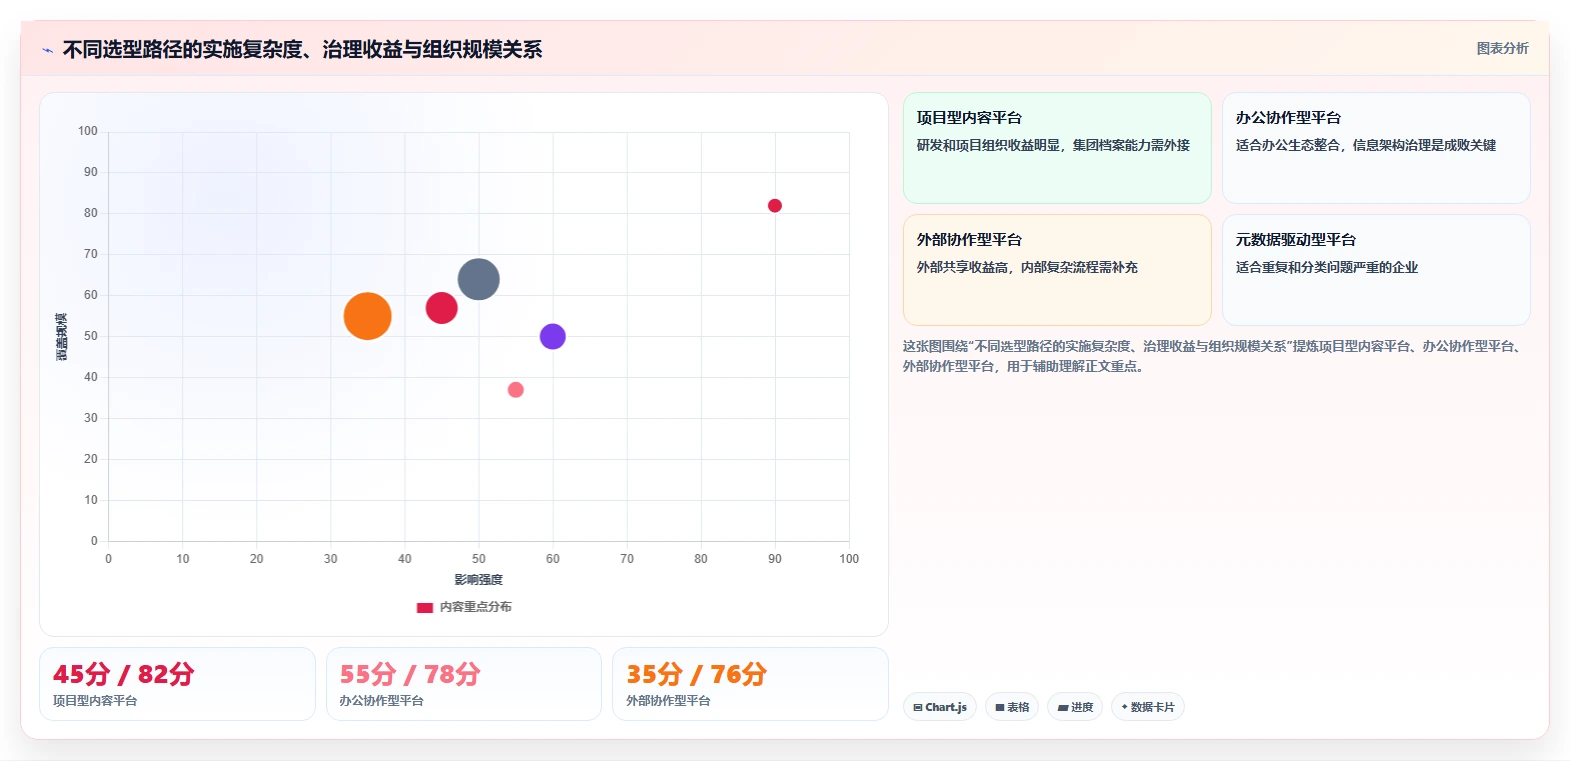Screen dimensions: 1570x761
Task: Toggle the 内容重点分布 legend entry
Action: tap(464, 607)
